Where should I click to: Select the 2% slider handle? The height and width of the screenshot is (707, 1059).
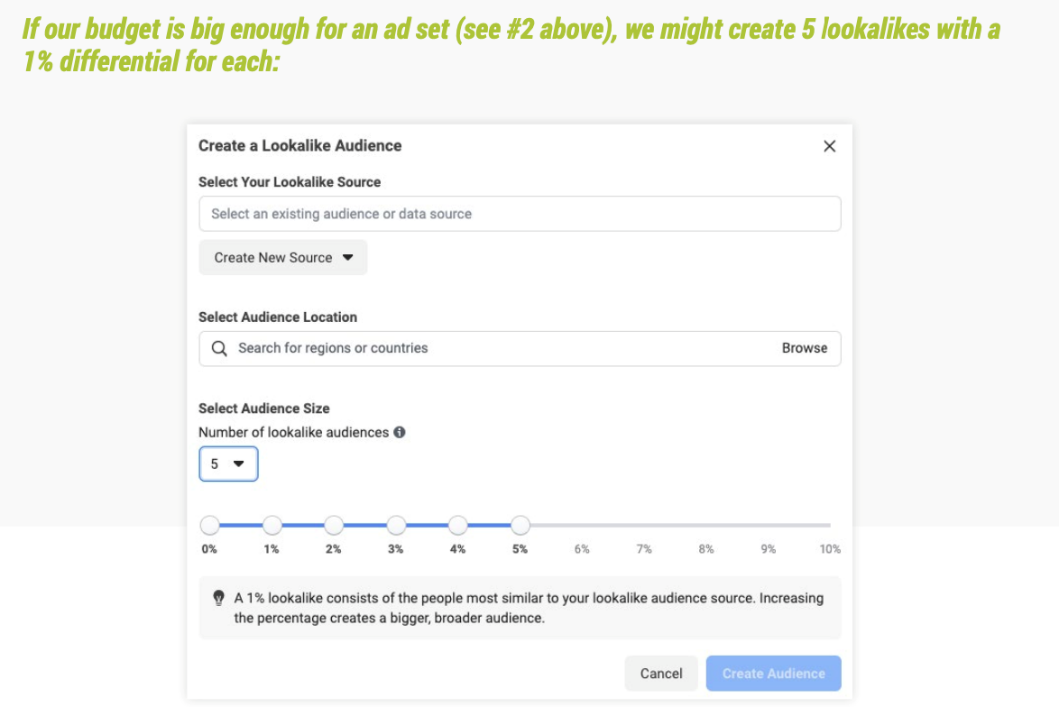pyautogui.click(x=334, y=525)
